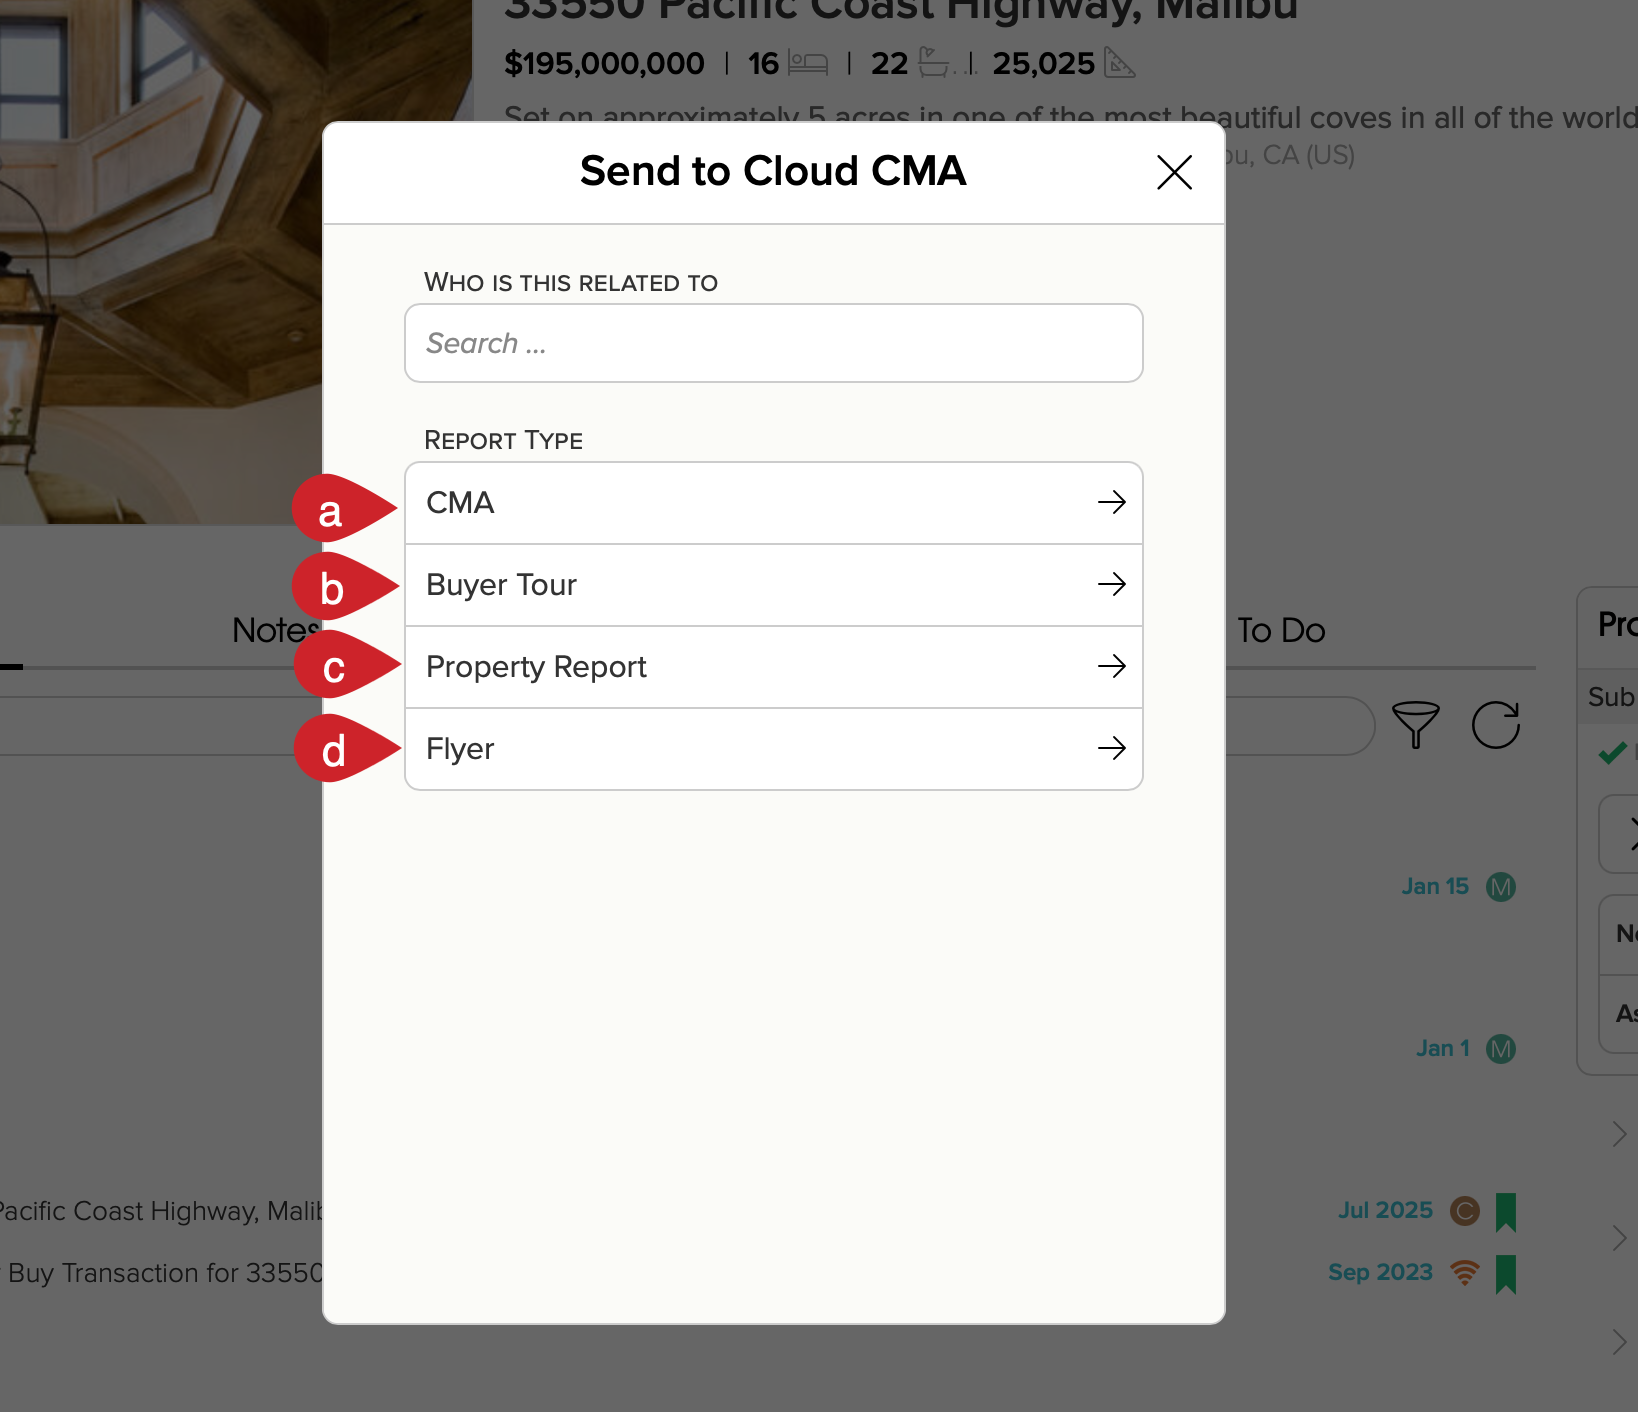Viewport: 1638px width, 1412px height.
Task: Switch to the To Do tab
Action: 1281,630
